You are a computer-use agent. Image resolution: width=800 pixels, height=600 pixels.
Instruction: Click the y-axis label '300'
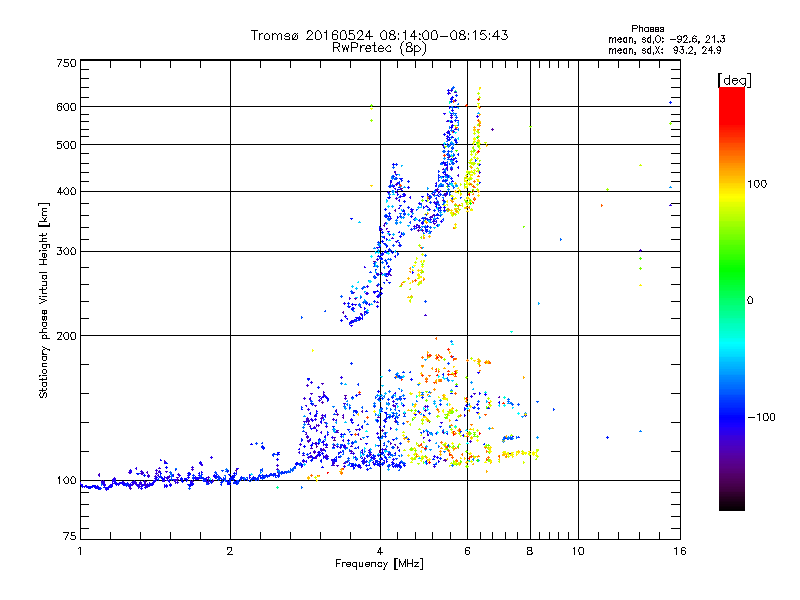66,252
